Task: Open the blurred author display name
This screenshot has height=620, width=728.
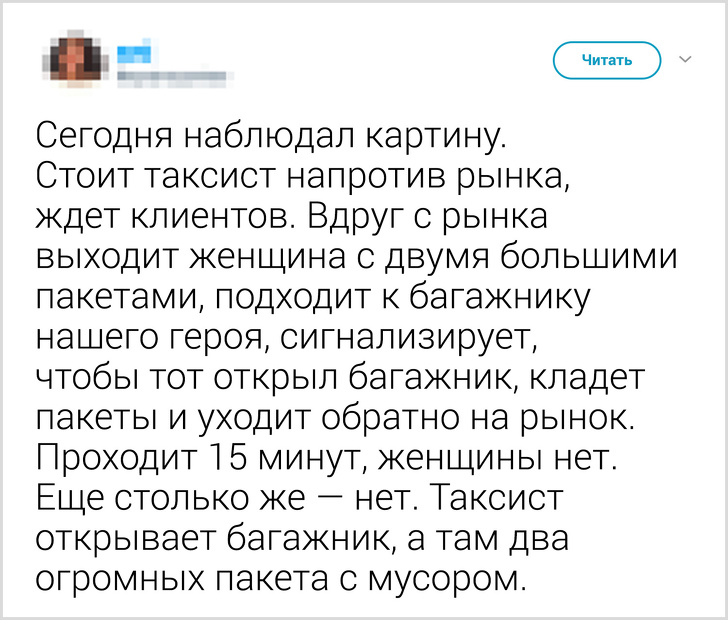Action: click(x=135, y=48)
